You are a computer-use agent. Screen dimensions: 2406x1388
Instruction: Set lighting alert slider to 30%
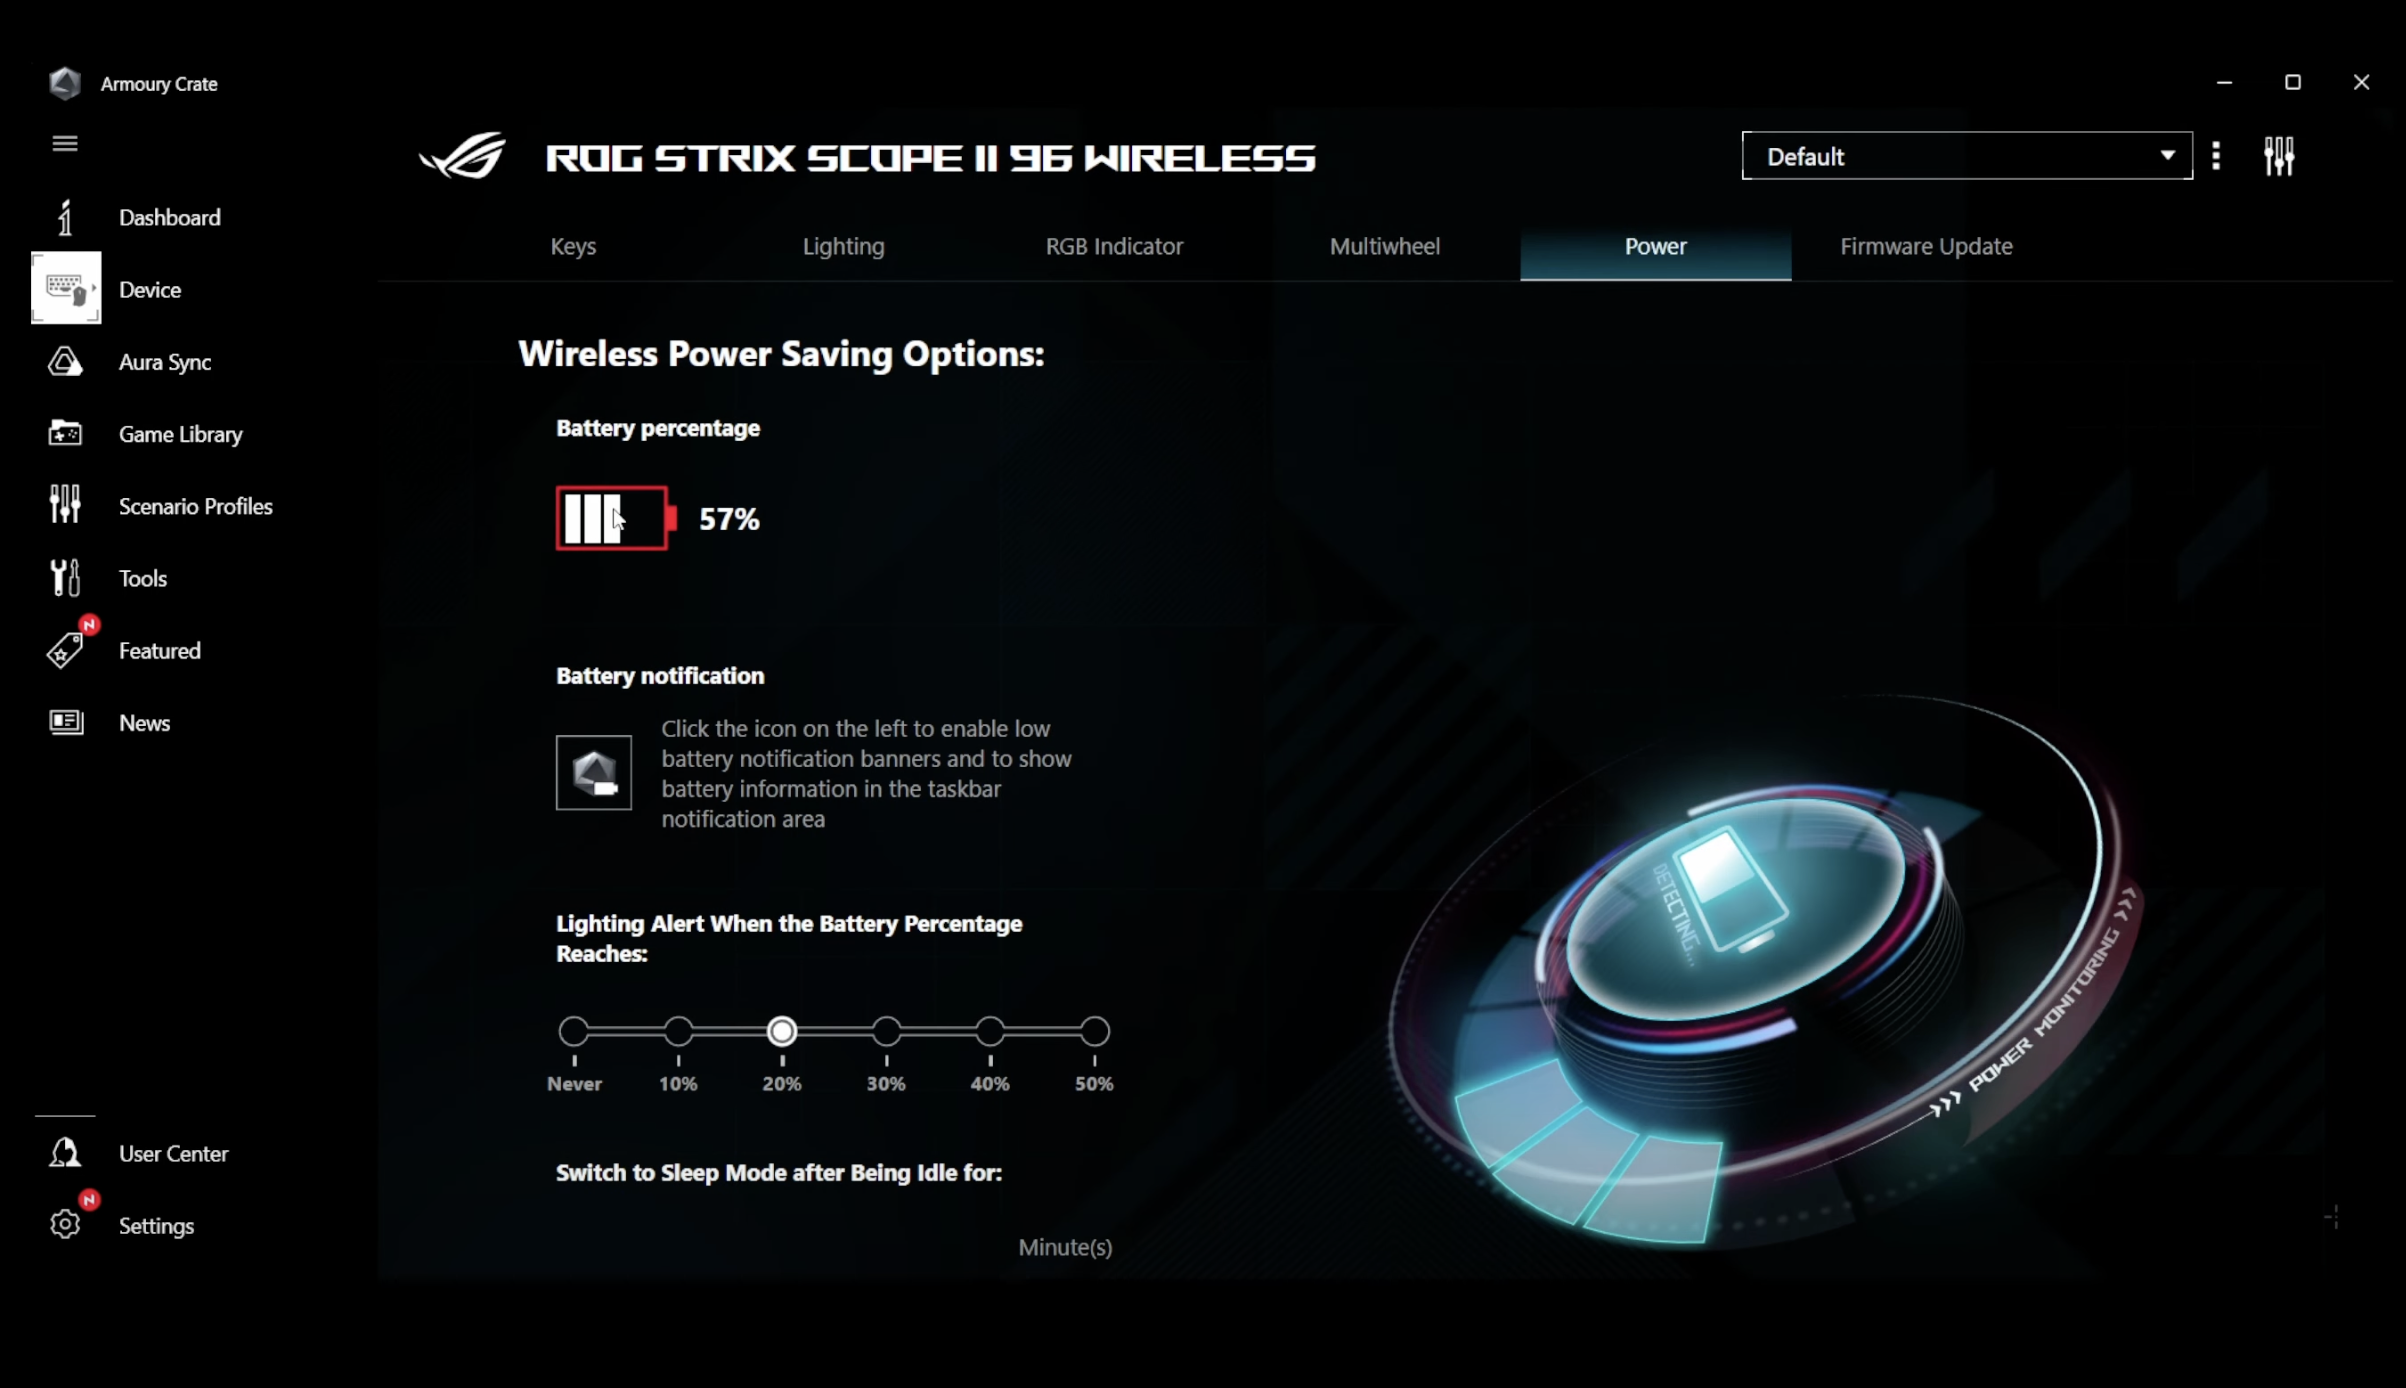(x=886, y=1031)
